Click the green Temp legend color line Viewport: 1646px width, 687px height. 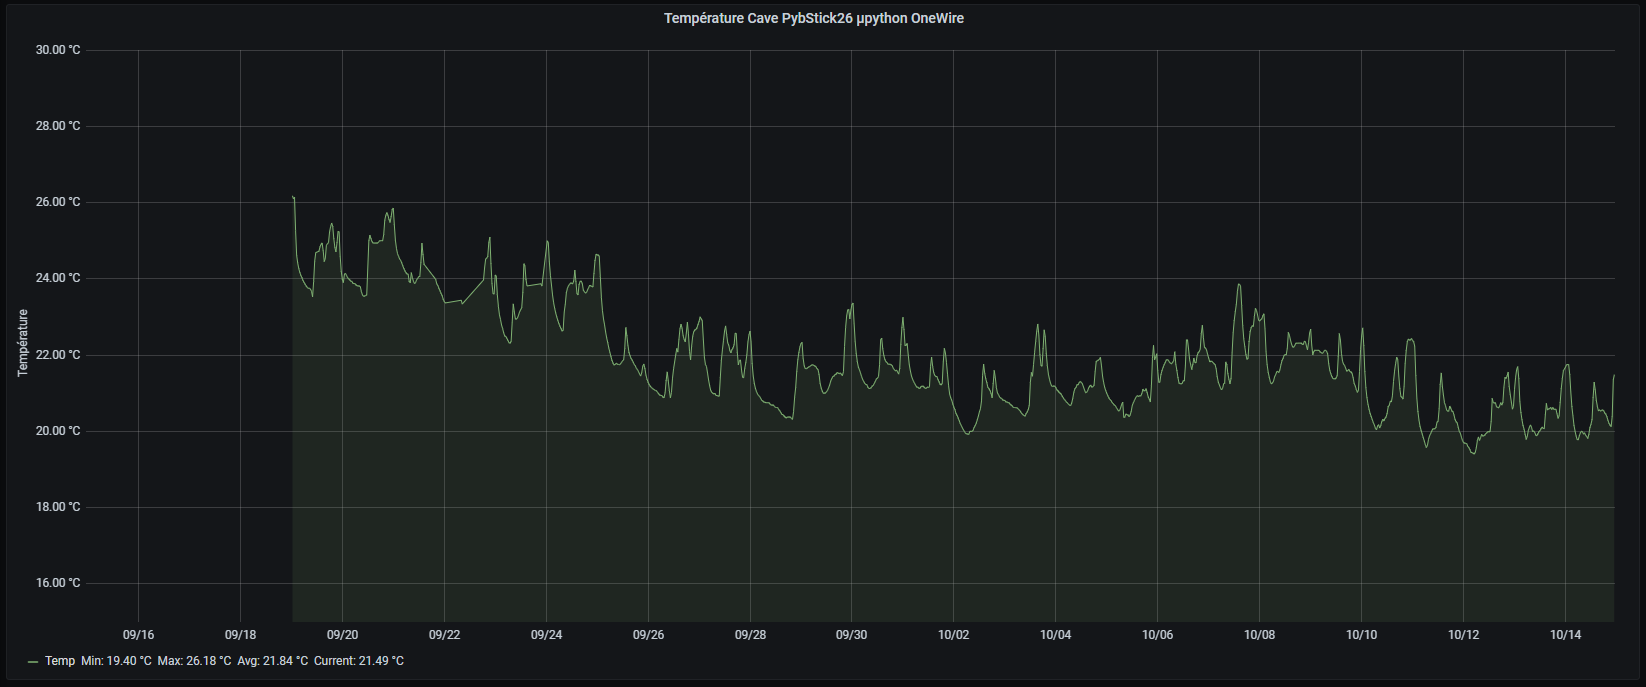[33, 662]
